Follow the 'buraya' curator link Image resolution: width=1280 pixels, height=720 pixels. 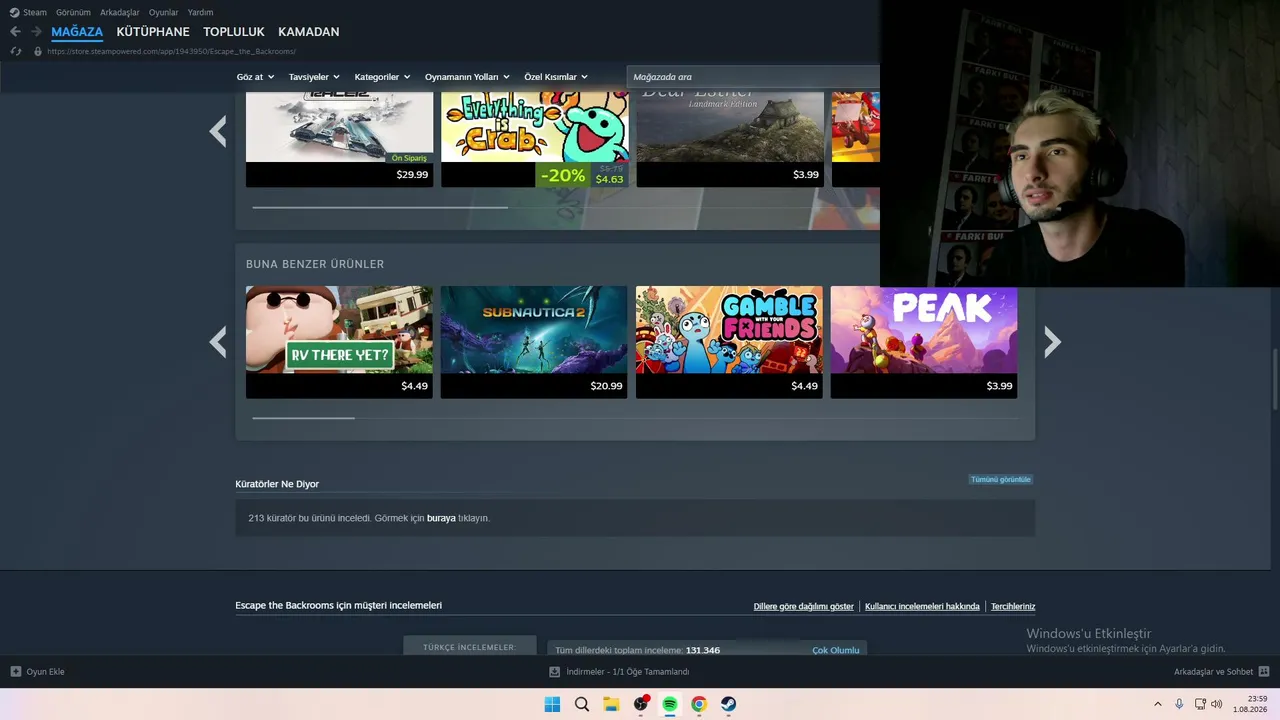pos(441,518)
